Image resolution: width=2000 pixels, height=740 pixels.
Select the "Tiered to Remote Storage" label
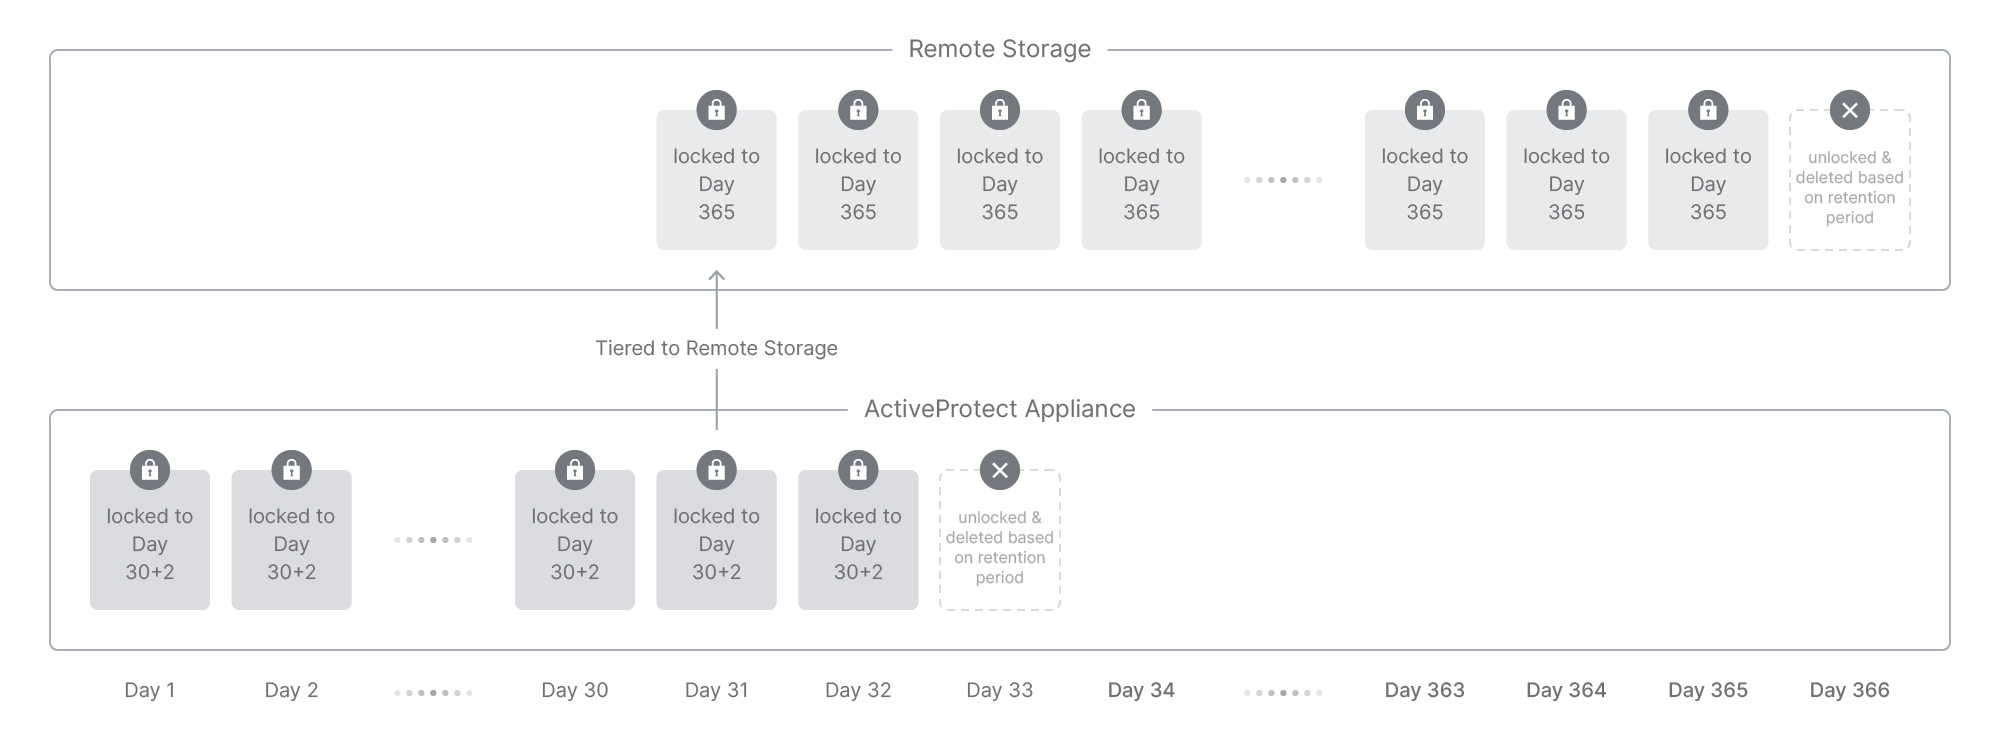(x=716, y=348)
